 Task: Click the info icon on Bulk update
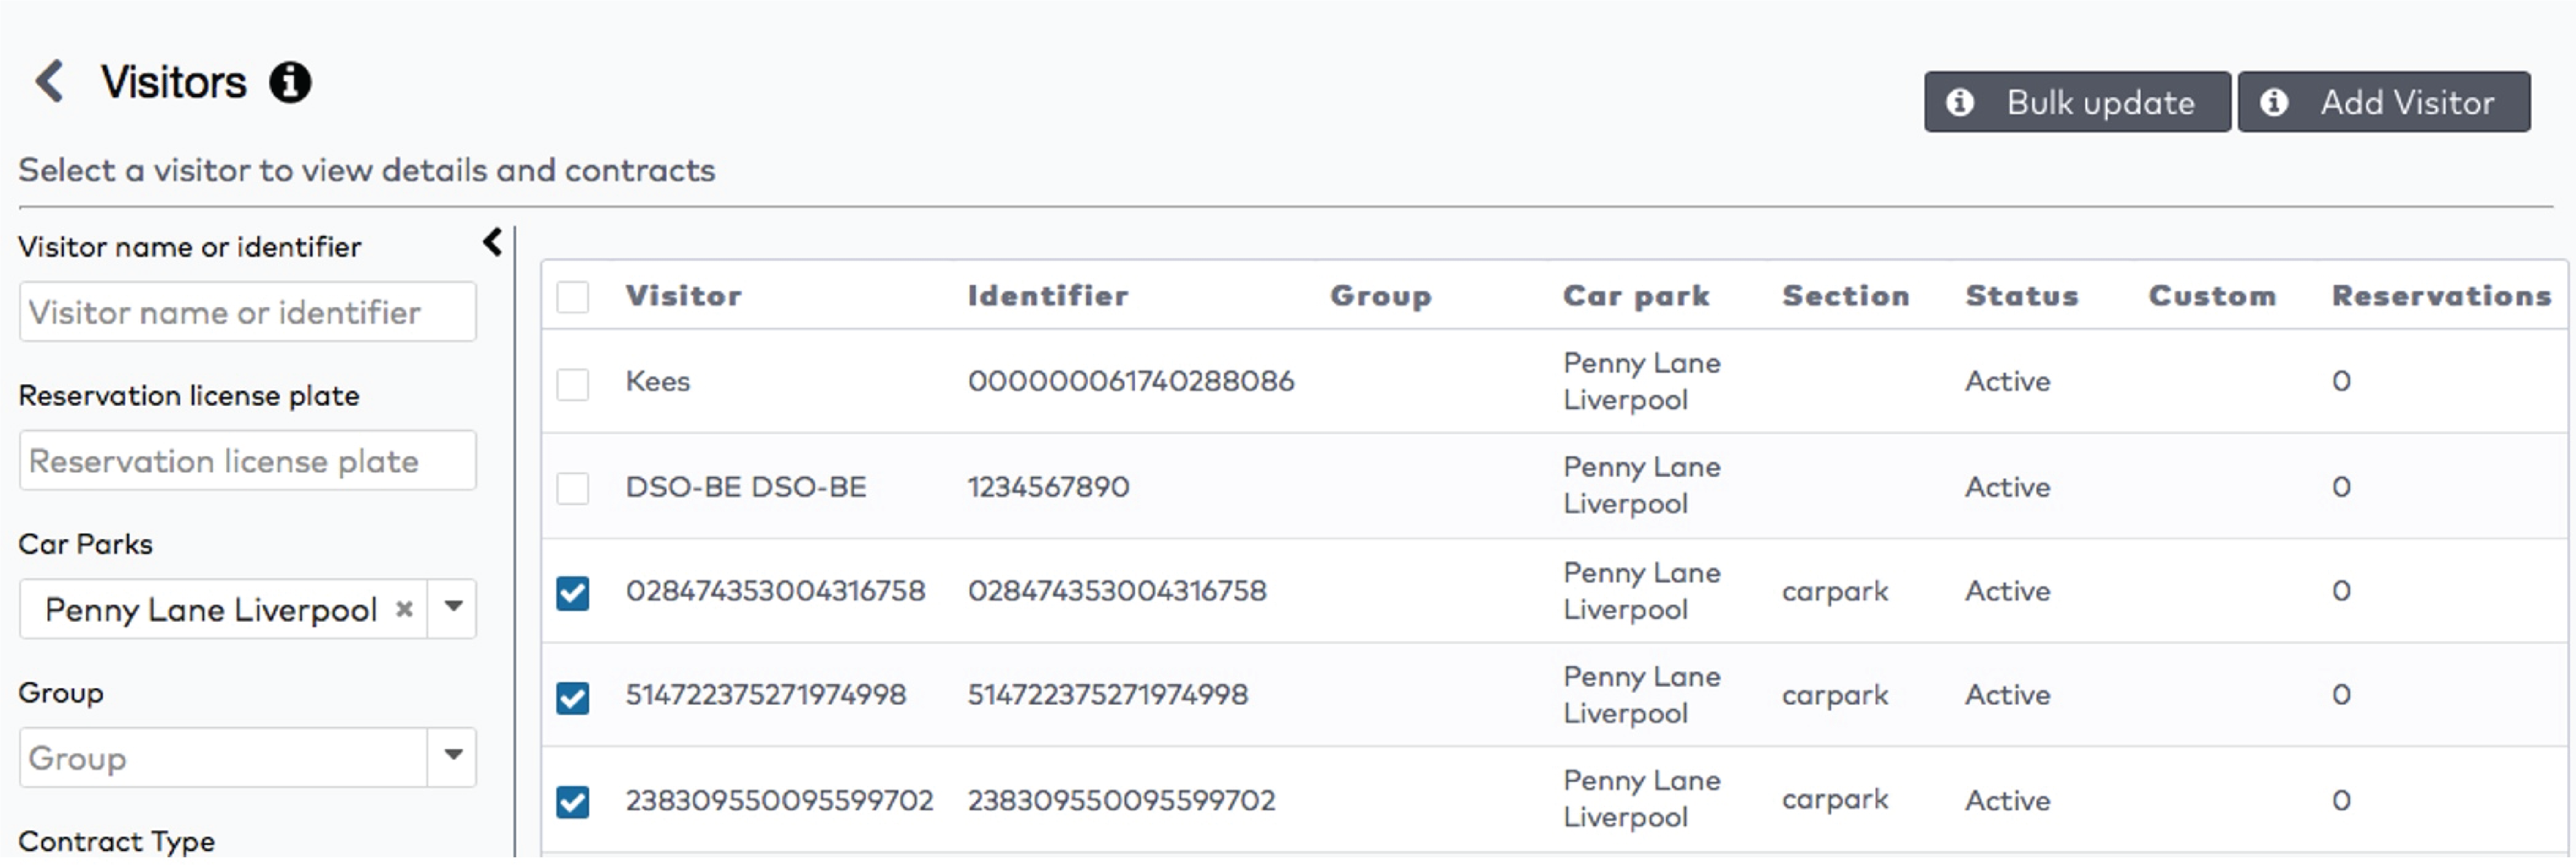click(1959, 102)
